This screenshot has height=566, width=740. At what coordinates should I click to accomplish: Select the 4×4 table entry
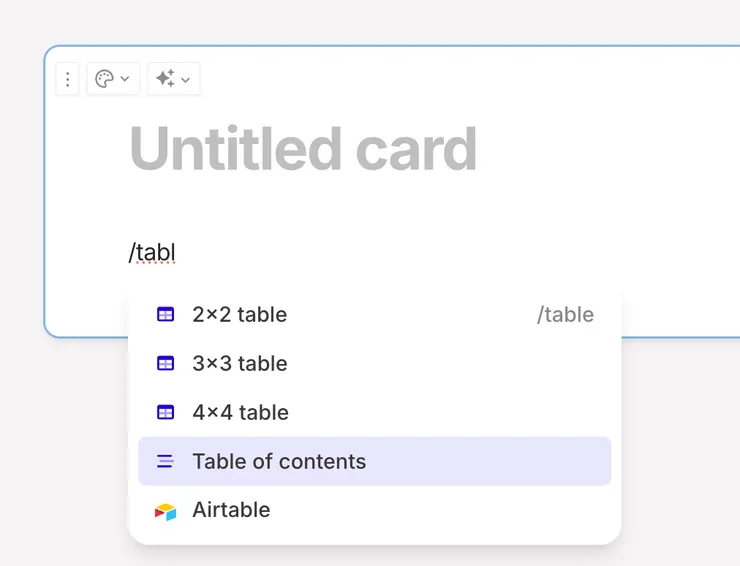point(240,412)
